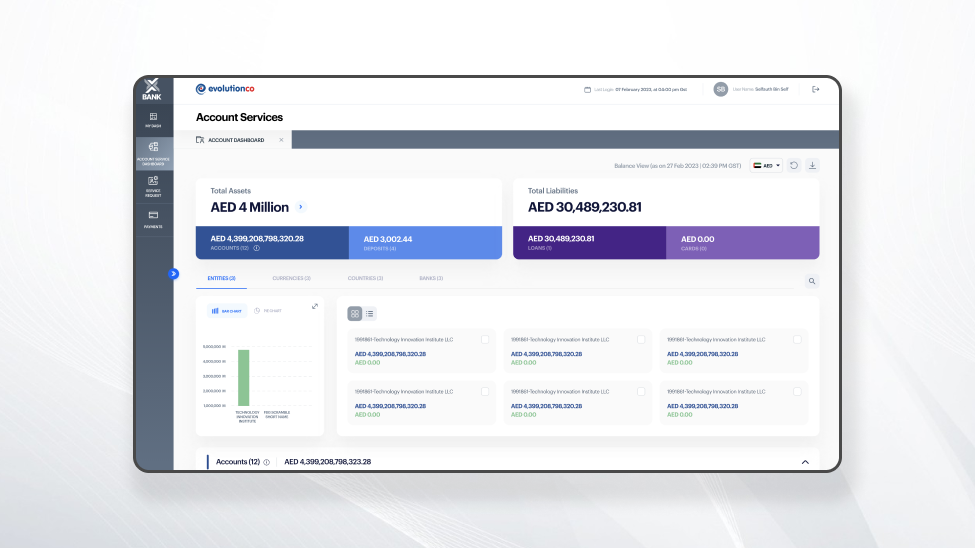Click arrow next to AED 4 Million
This screenshot has height=548, width=975.
pyautogui.click(x=301, y=207)
